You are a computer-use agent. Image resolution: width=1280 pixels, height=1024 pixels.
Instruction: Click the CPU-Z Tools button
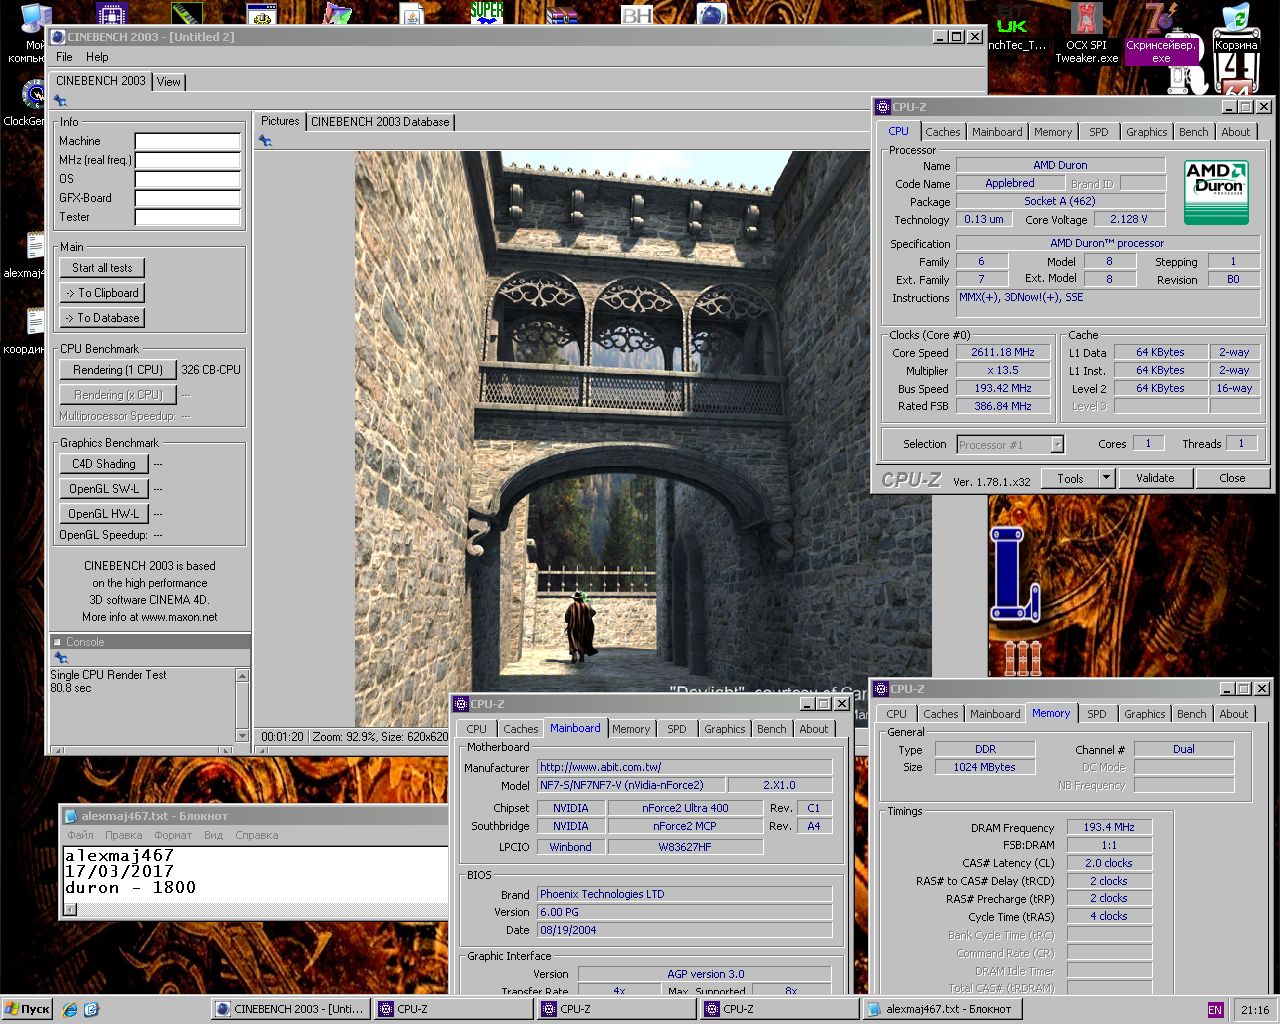pyautogui.click(x=1070, y=478)
